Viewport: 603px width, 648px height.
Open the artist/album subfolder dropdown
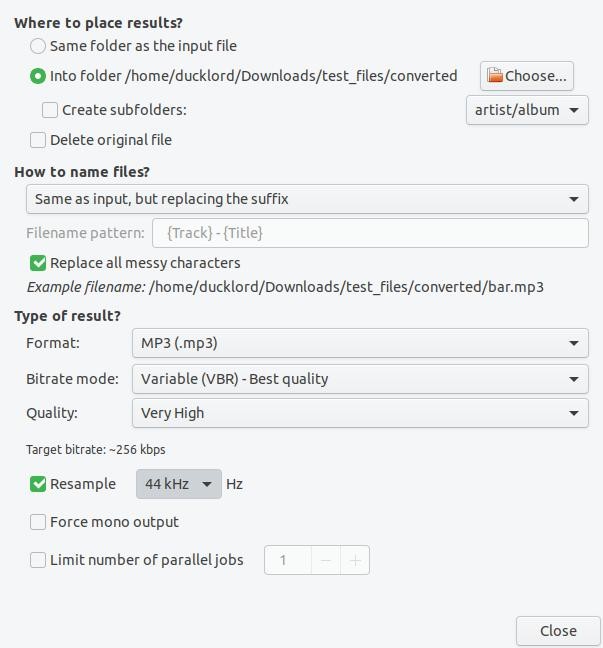coord(527,110)
